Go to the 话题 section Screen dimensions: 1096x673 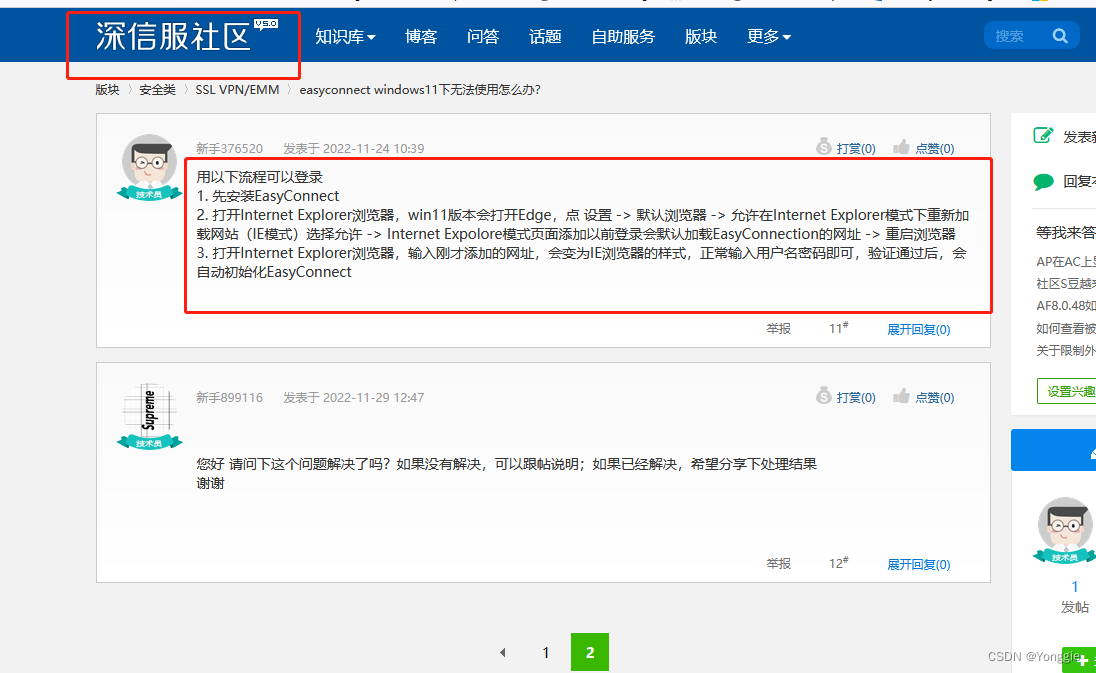pyautogui.click(x=545, y=36)
